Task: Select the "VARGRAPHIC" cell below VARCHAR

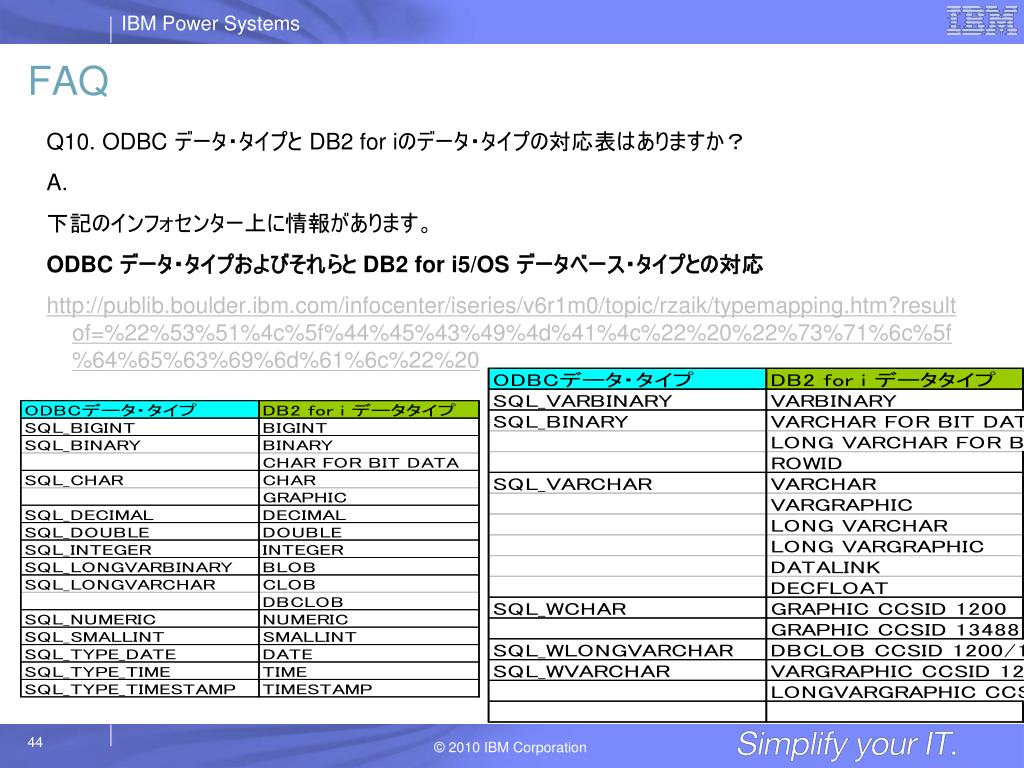Action: click(x=895, y=505)
